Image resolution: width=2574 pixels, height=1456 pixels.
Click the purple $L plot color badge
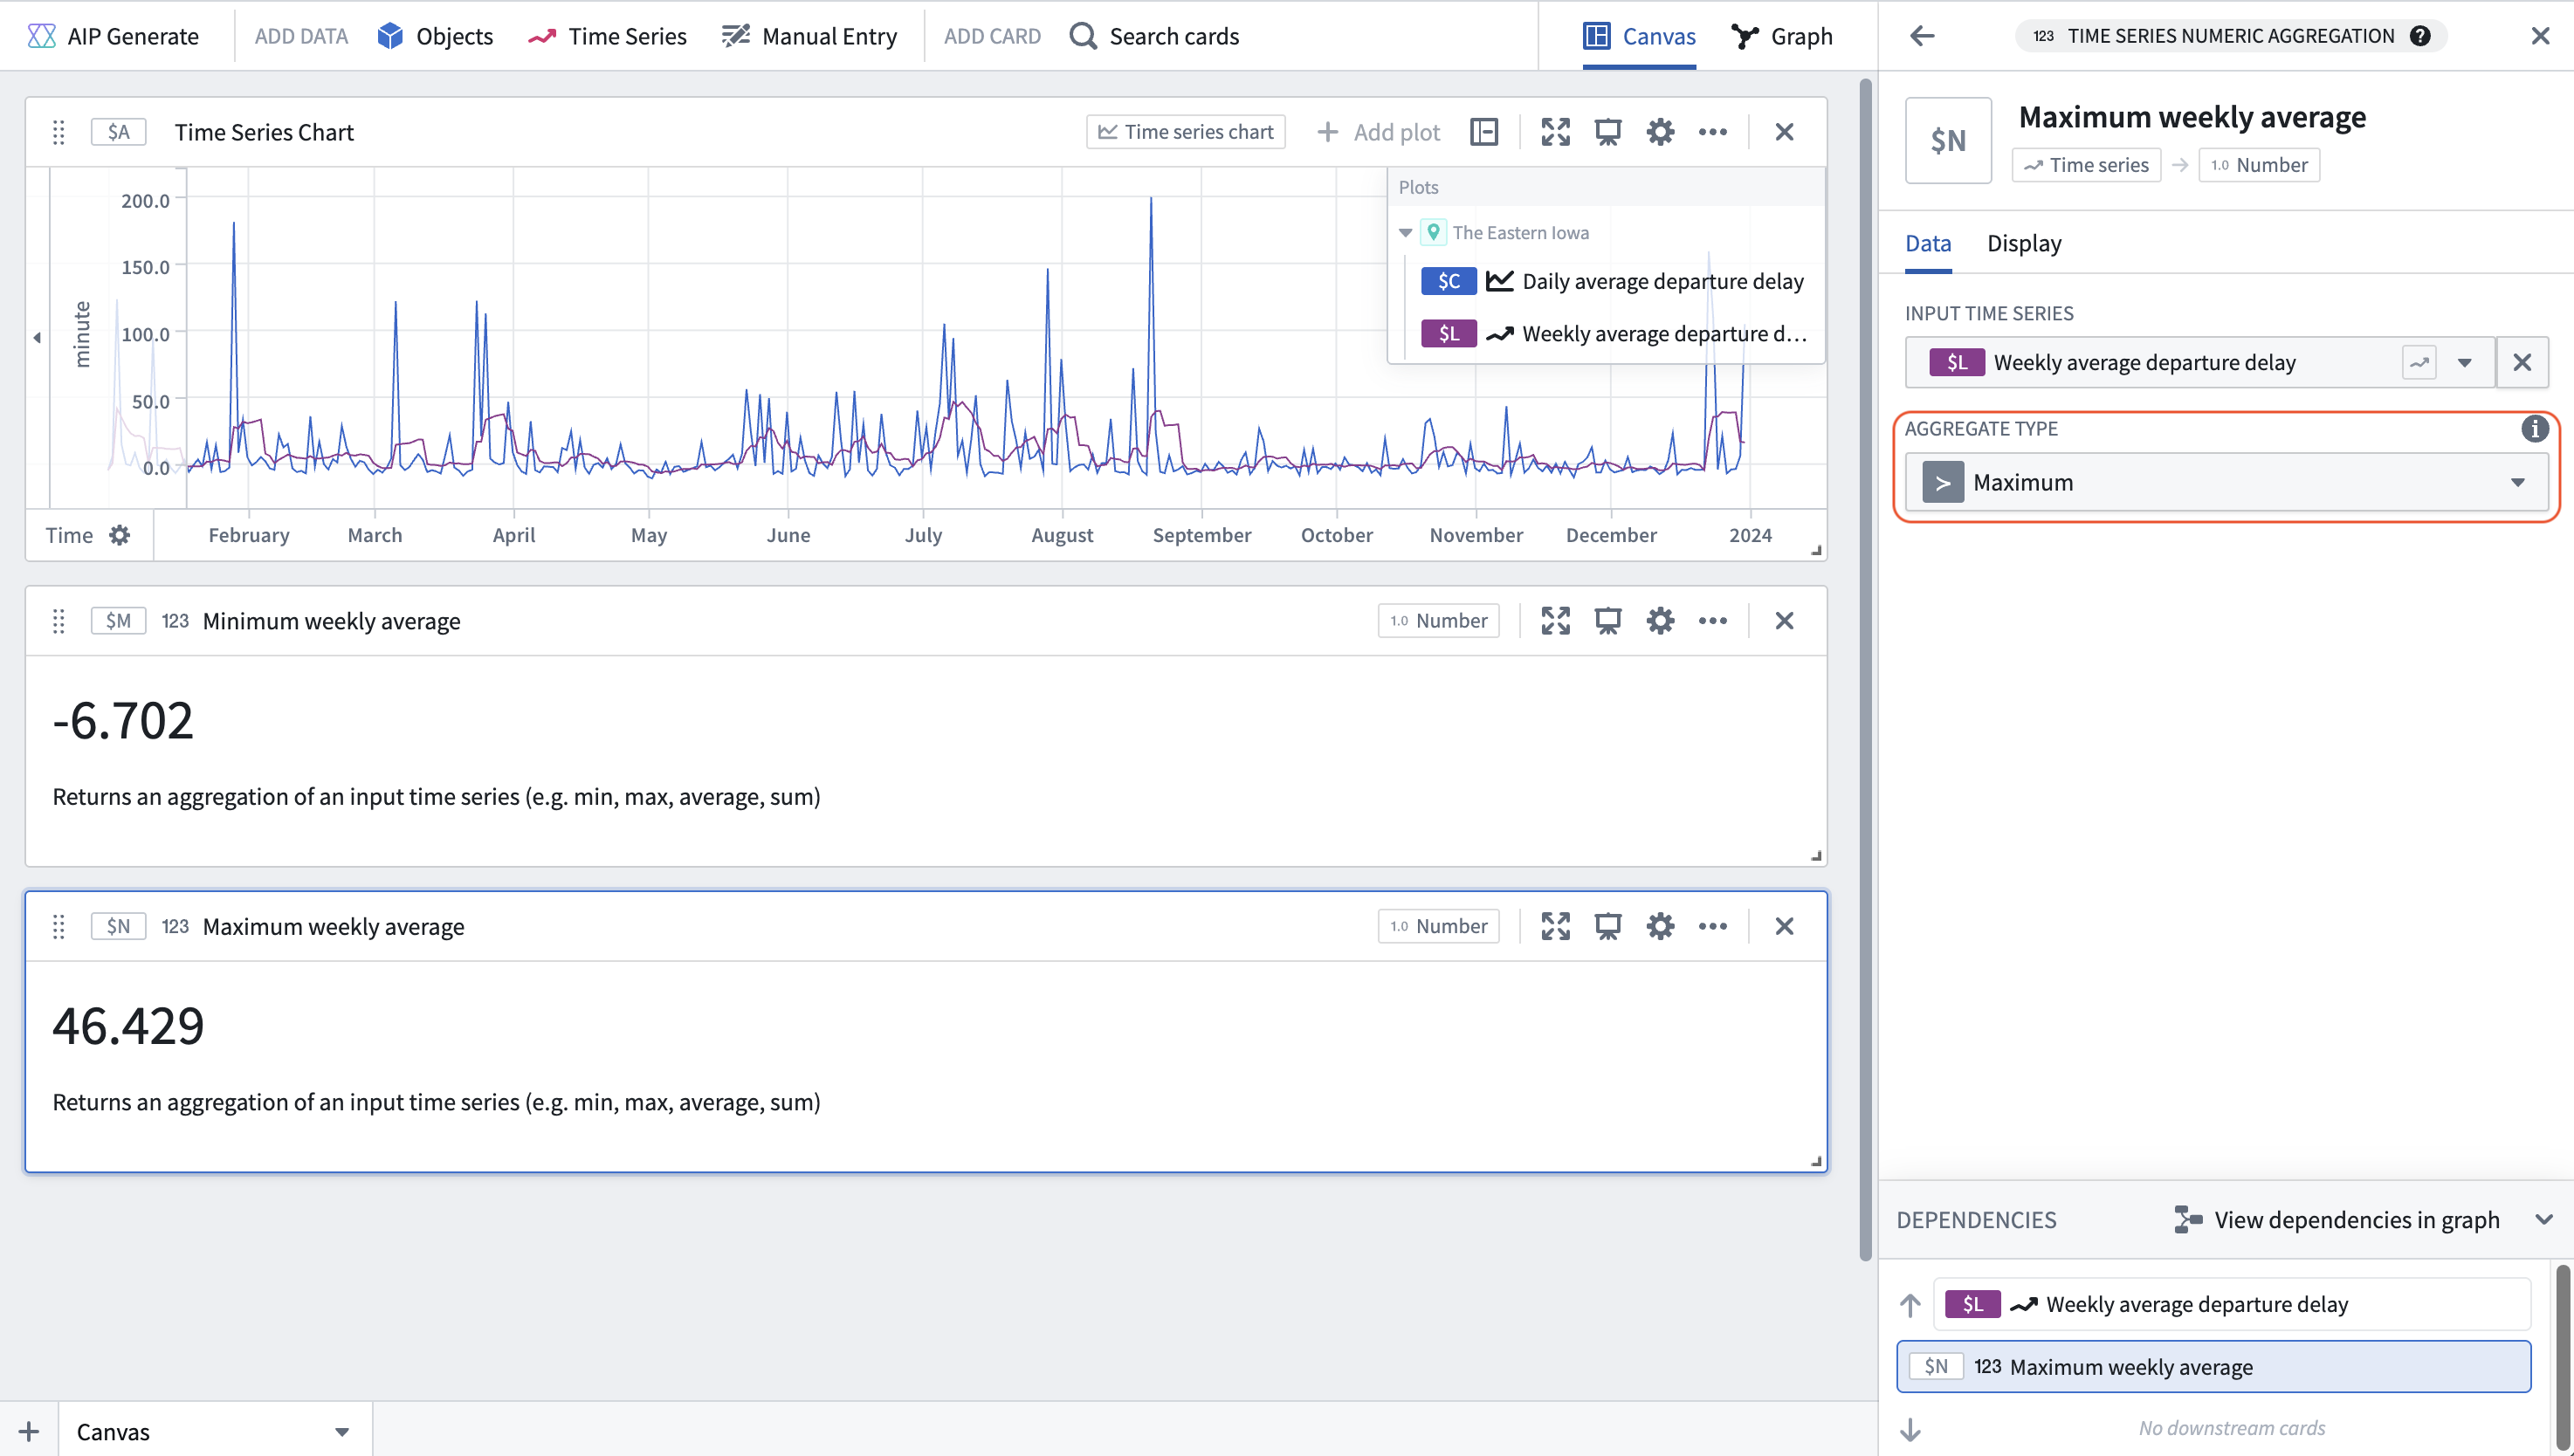pyautogui.click(x=1448, y=334)
